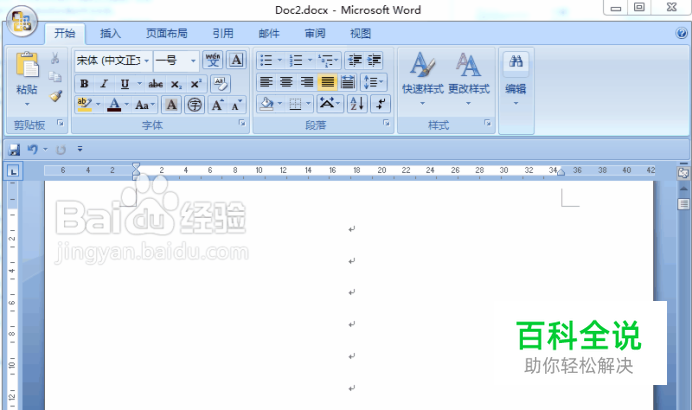692x410 pixels.
Task: Apply paragraph shading paint bucket color
Action: [267, 104]
